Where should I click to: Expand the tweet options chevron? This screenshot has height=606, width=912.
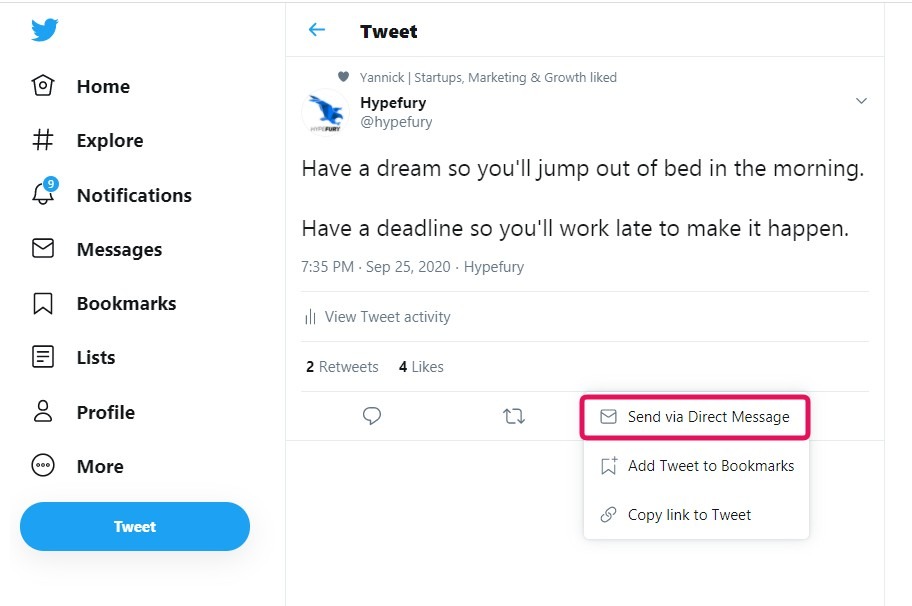point(861,101)
